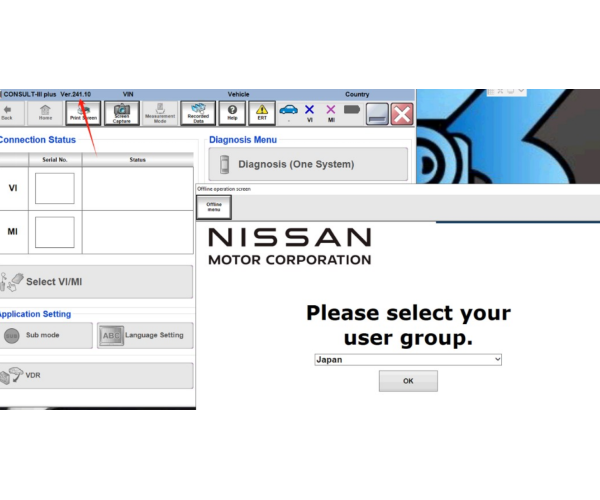Click the Print Screen toolbar icon
This screenshot has width=600, height=500.
(x=83, y=113)
